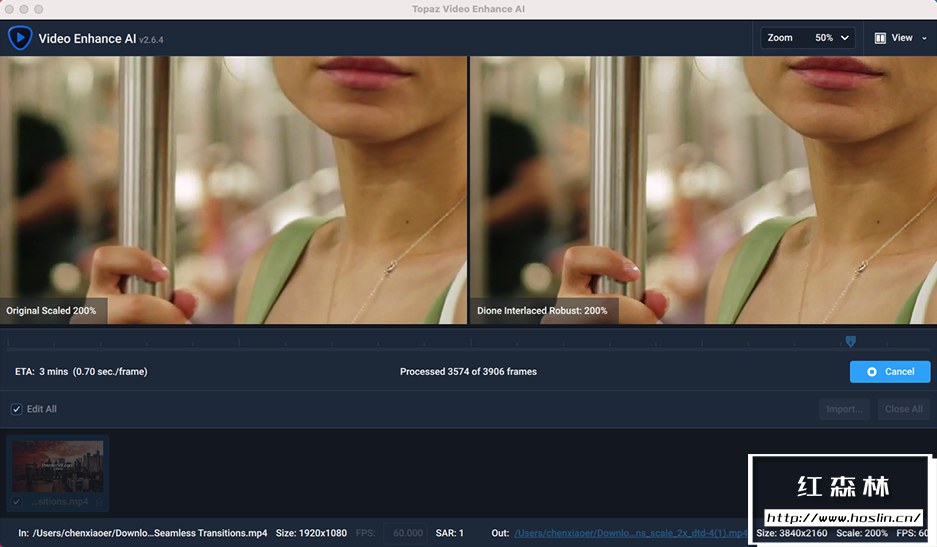
Task: Click the Size: 1920x1080 text
Action: pyautogui.click(x=311, y=533)
